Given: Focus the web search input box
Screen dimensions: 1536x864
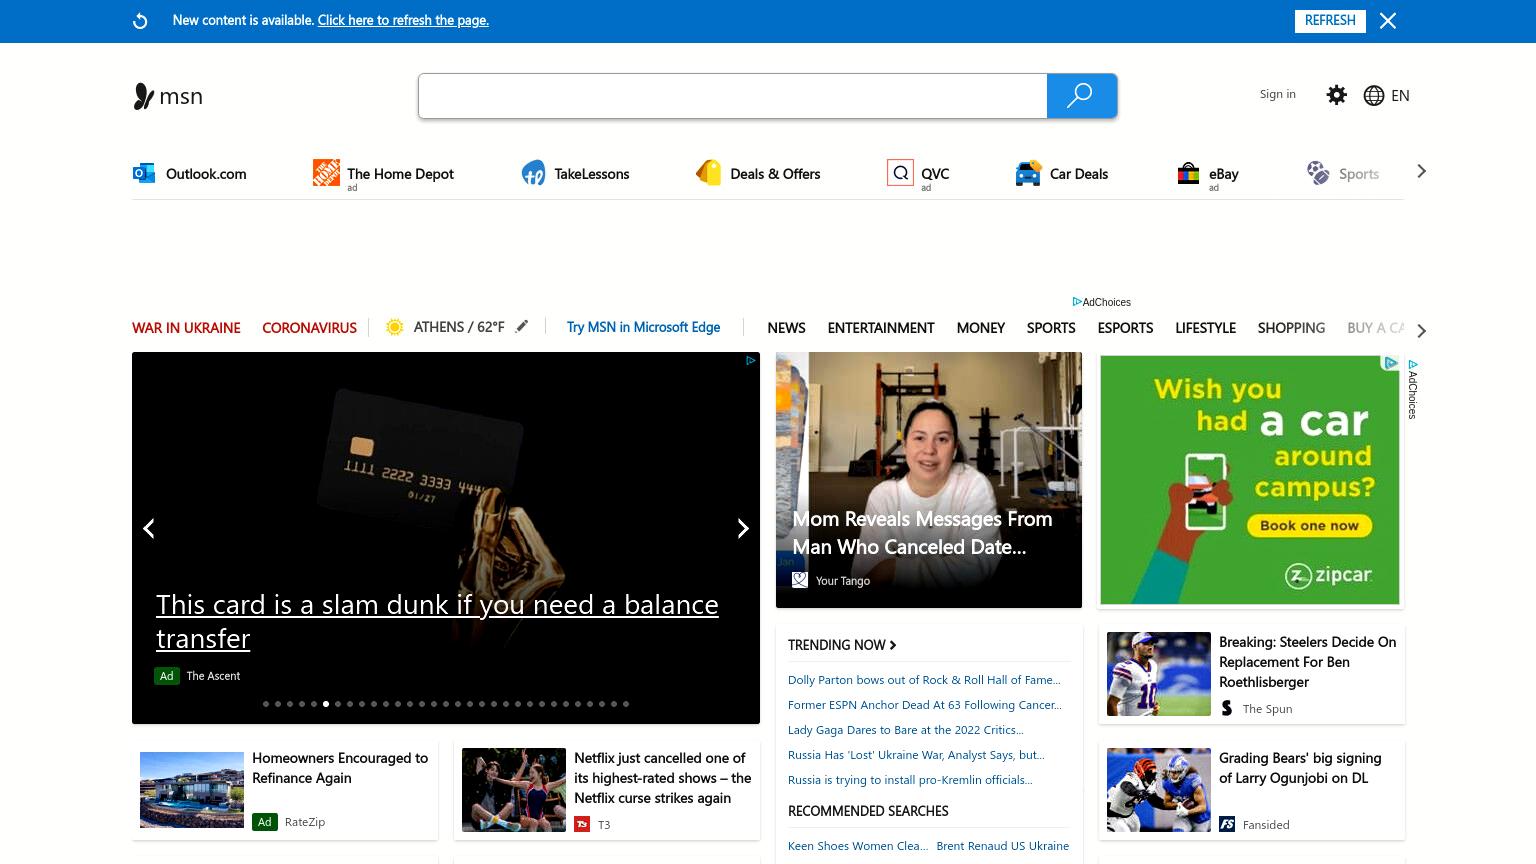Looking at the screenshot, I should 732,96.
